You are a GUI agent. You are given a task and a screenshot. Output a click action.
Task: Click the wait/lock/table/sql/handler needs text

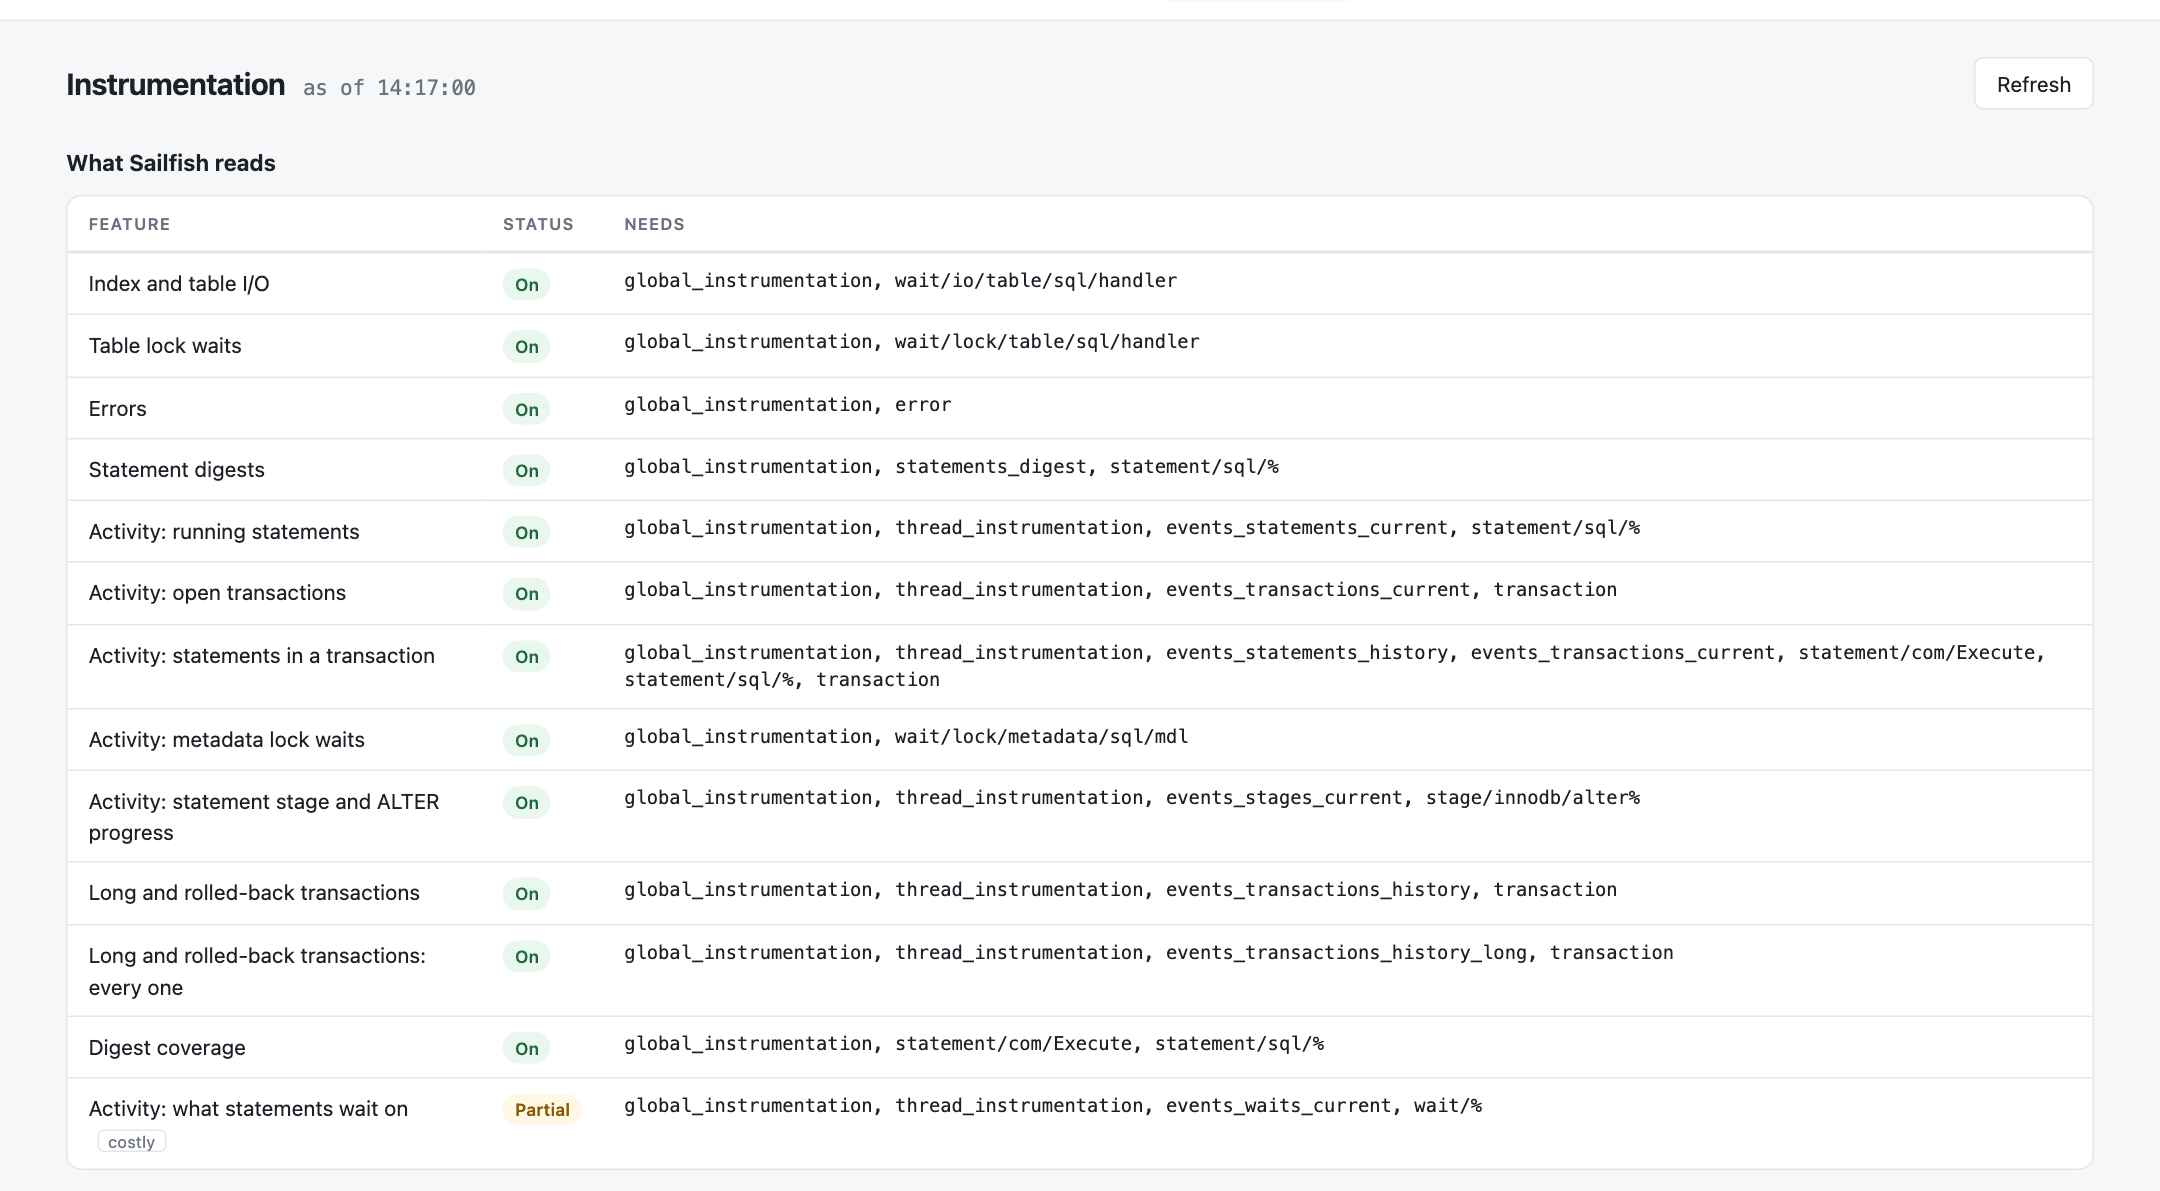point(1047,342)
